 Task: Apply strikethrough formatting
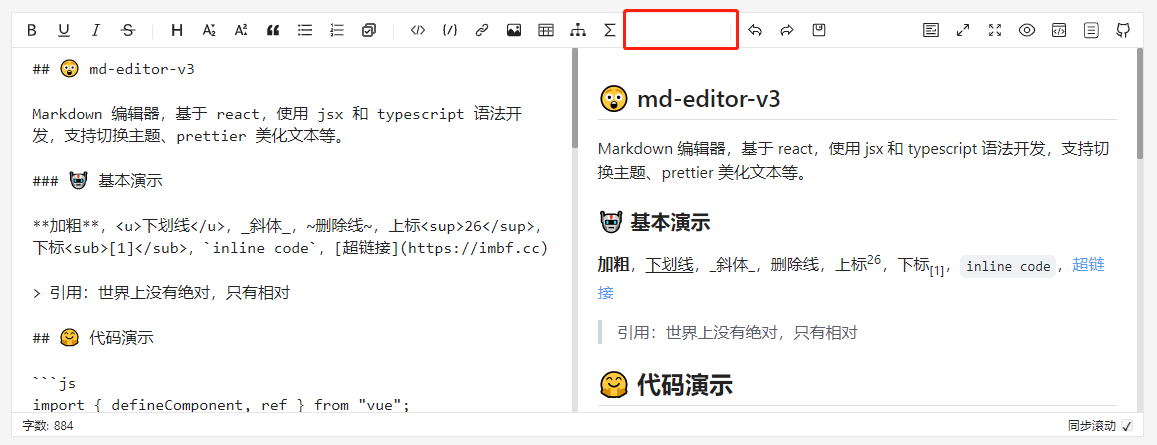click(x=128, y=30)
